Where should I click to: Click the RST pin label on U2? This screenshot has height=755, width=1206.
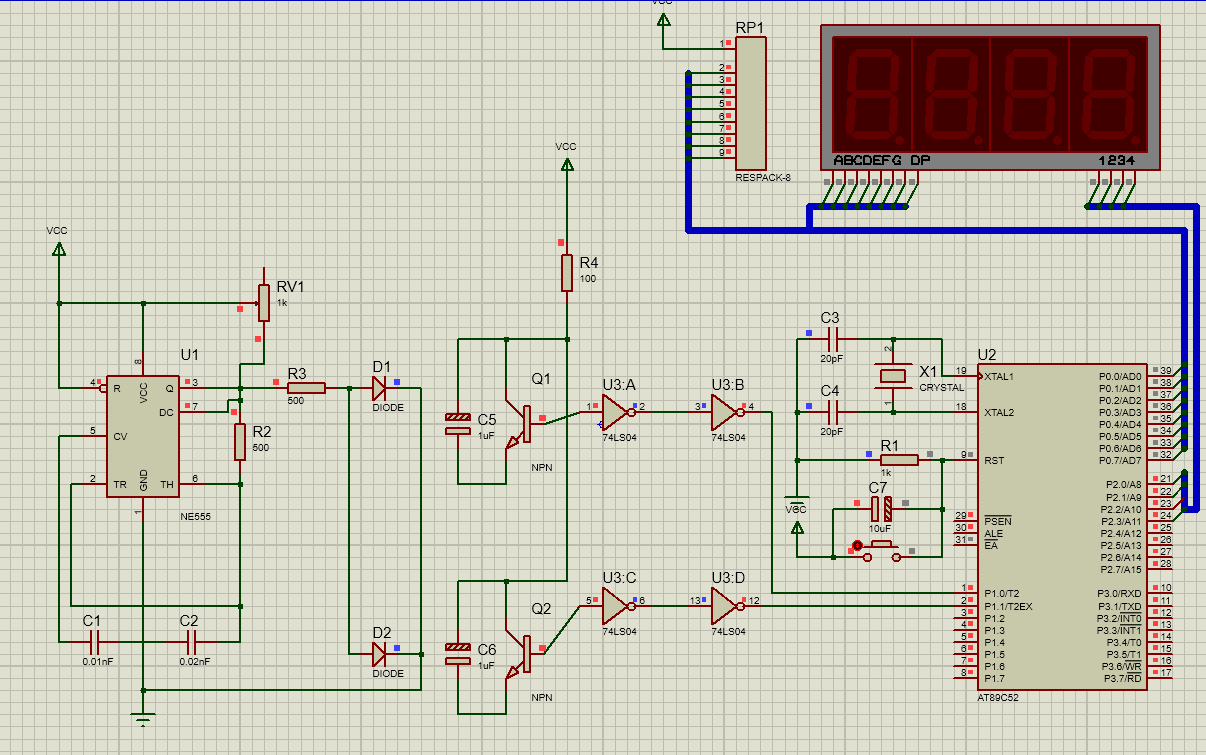[x=992, y=461]
